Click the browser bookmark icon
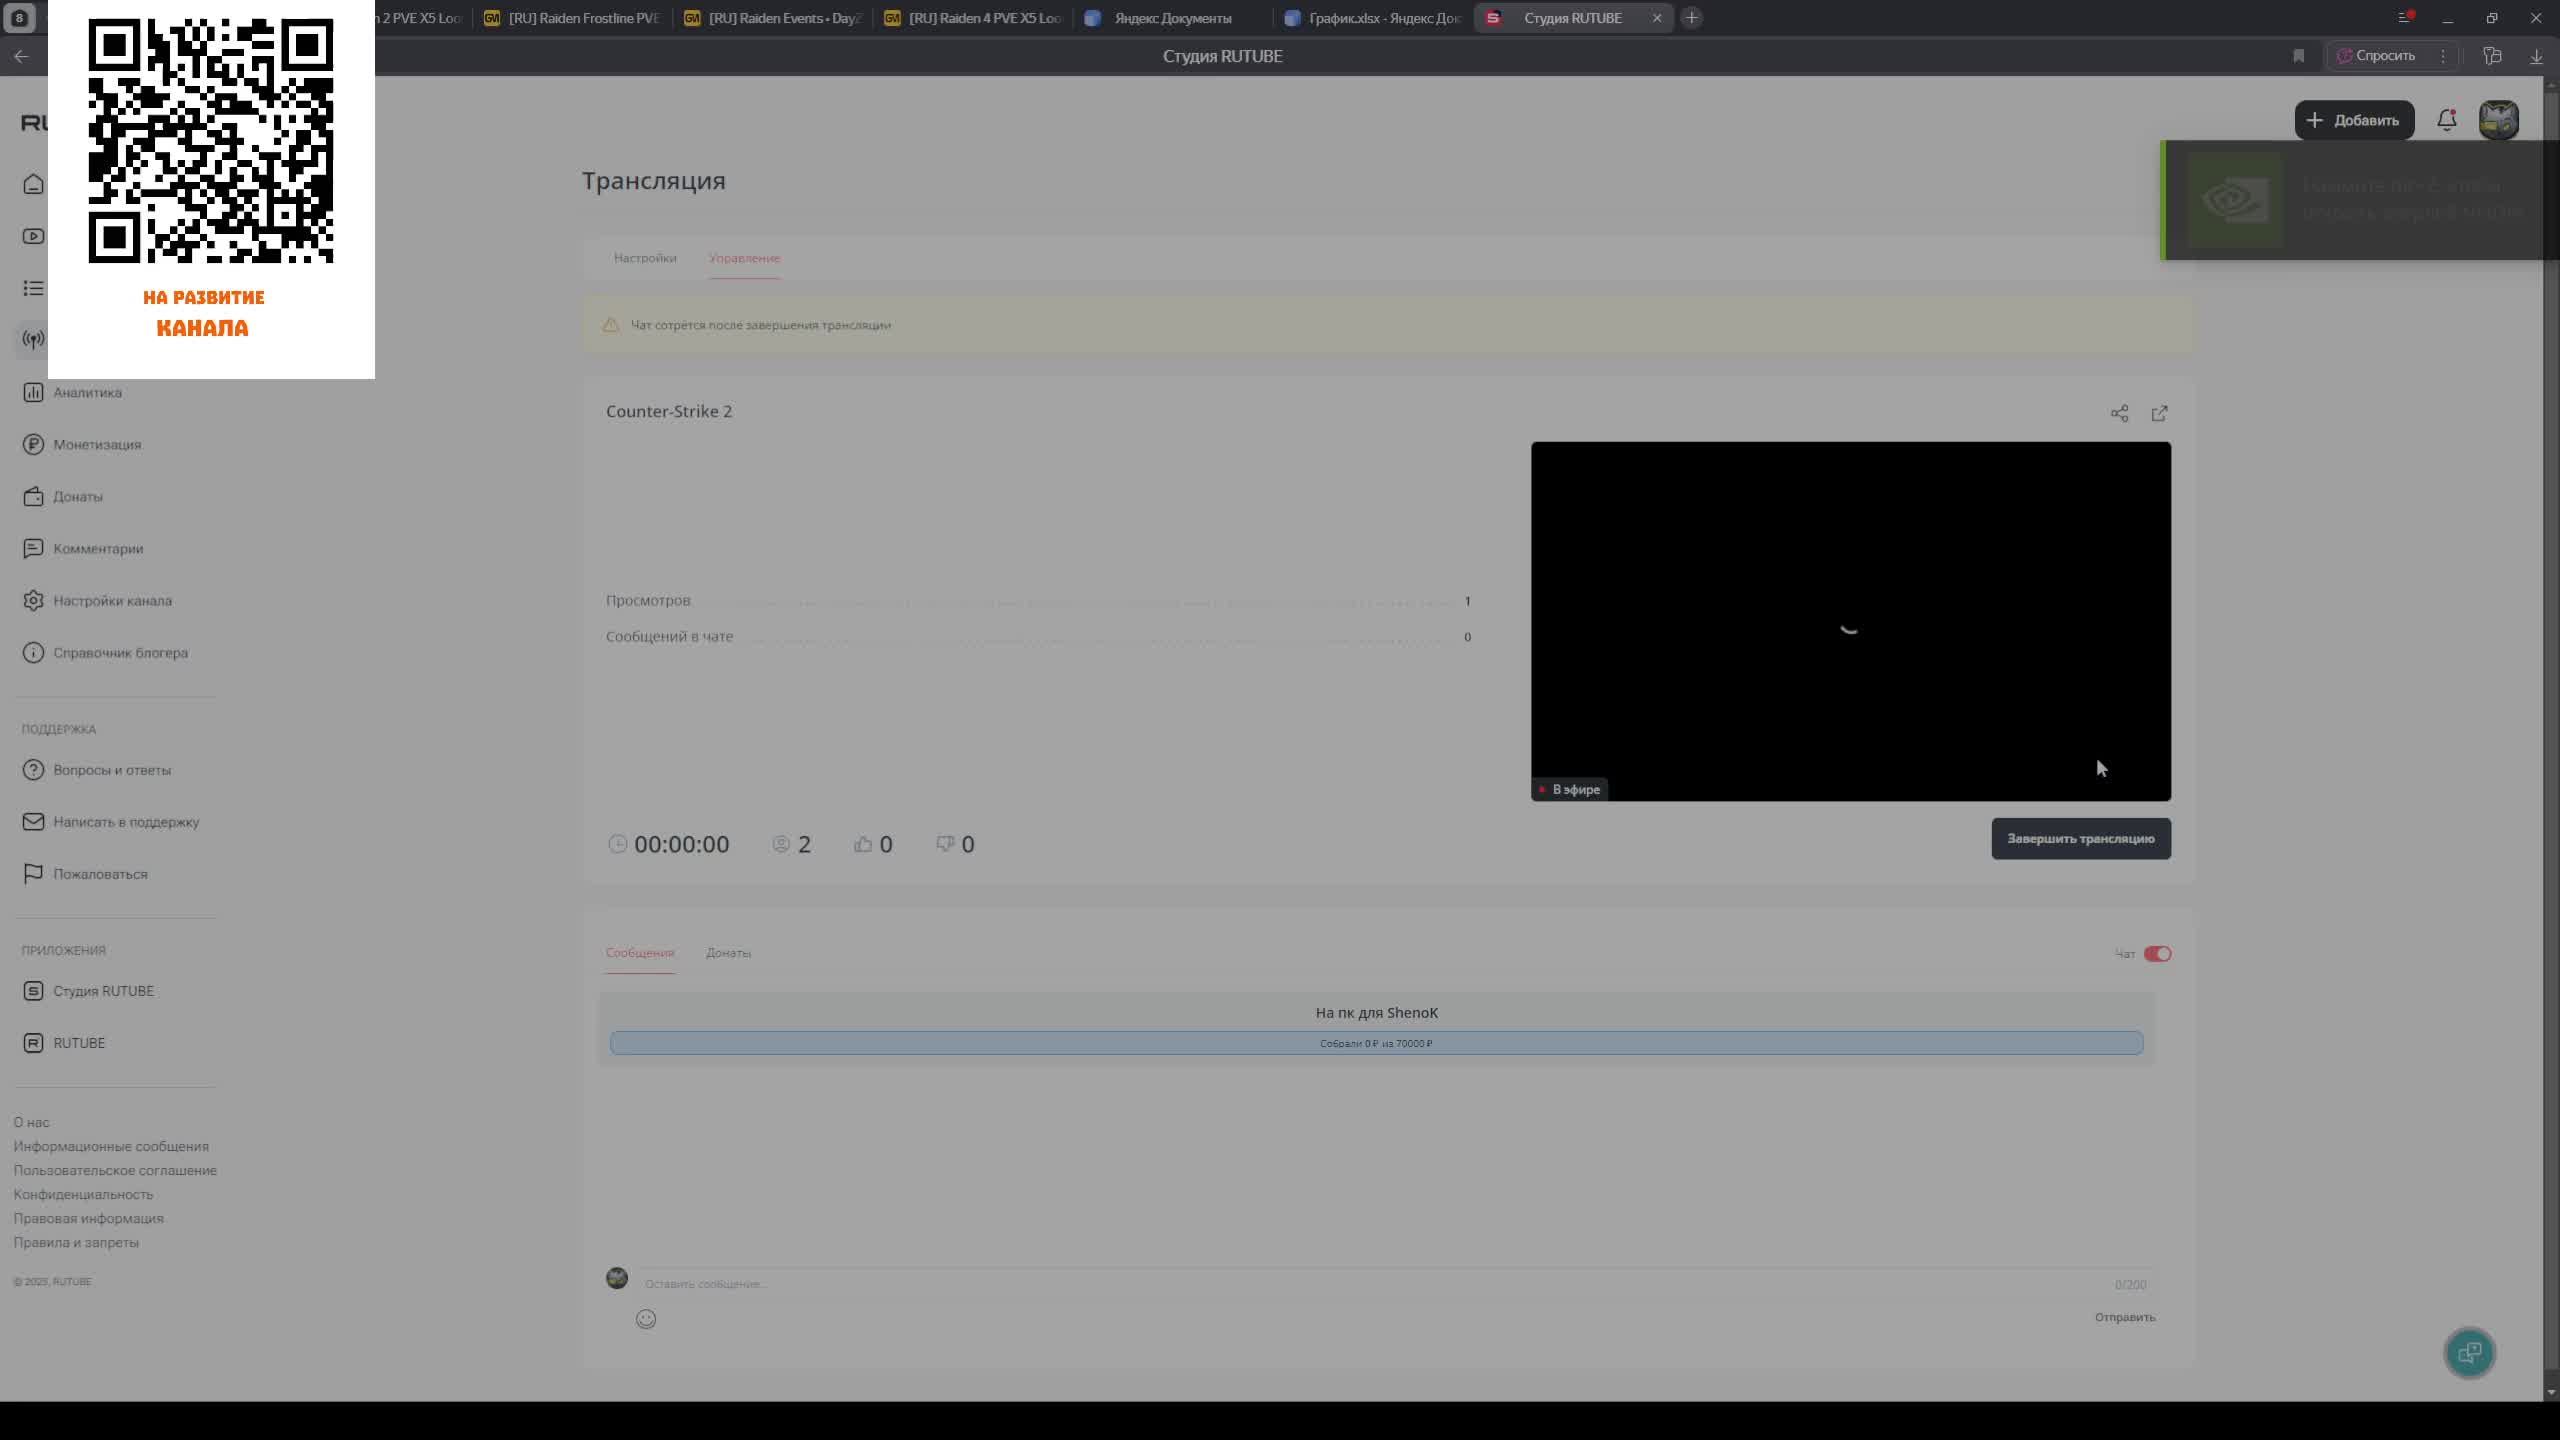This screenshot has height=1440, width=2560. pyautogui.click(x=2299, y=56)
